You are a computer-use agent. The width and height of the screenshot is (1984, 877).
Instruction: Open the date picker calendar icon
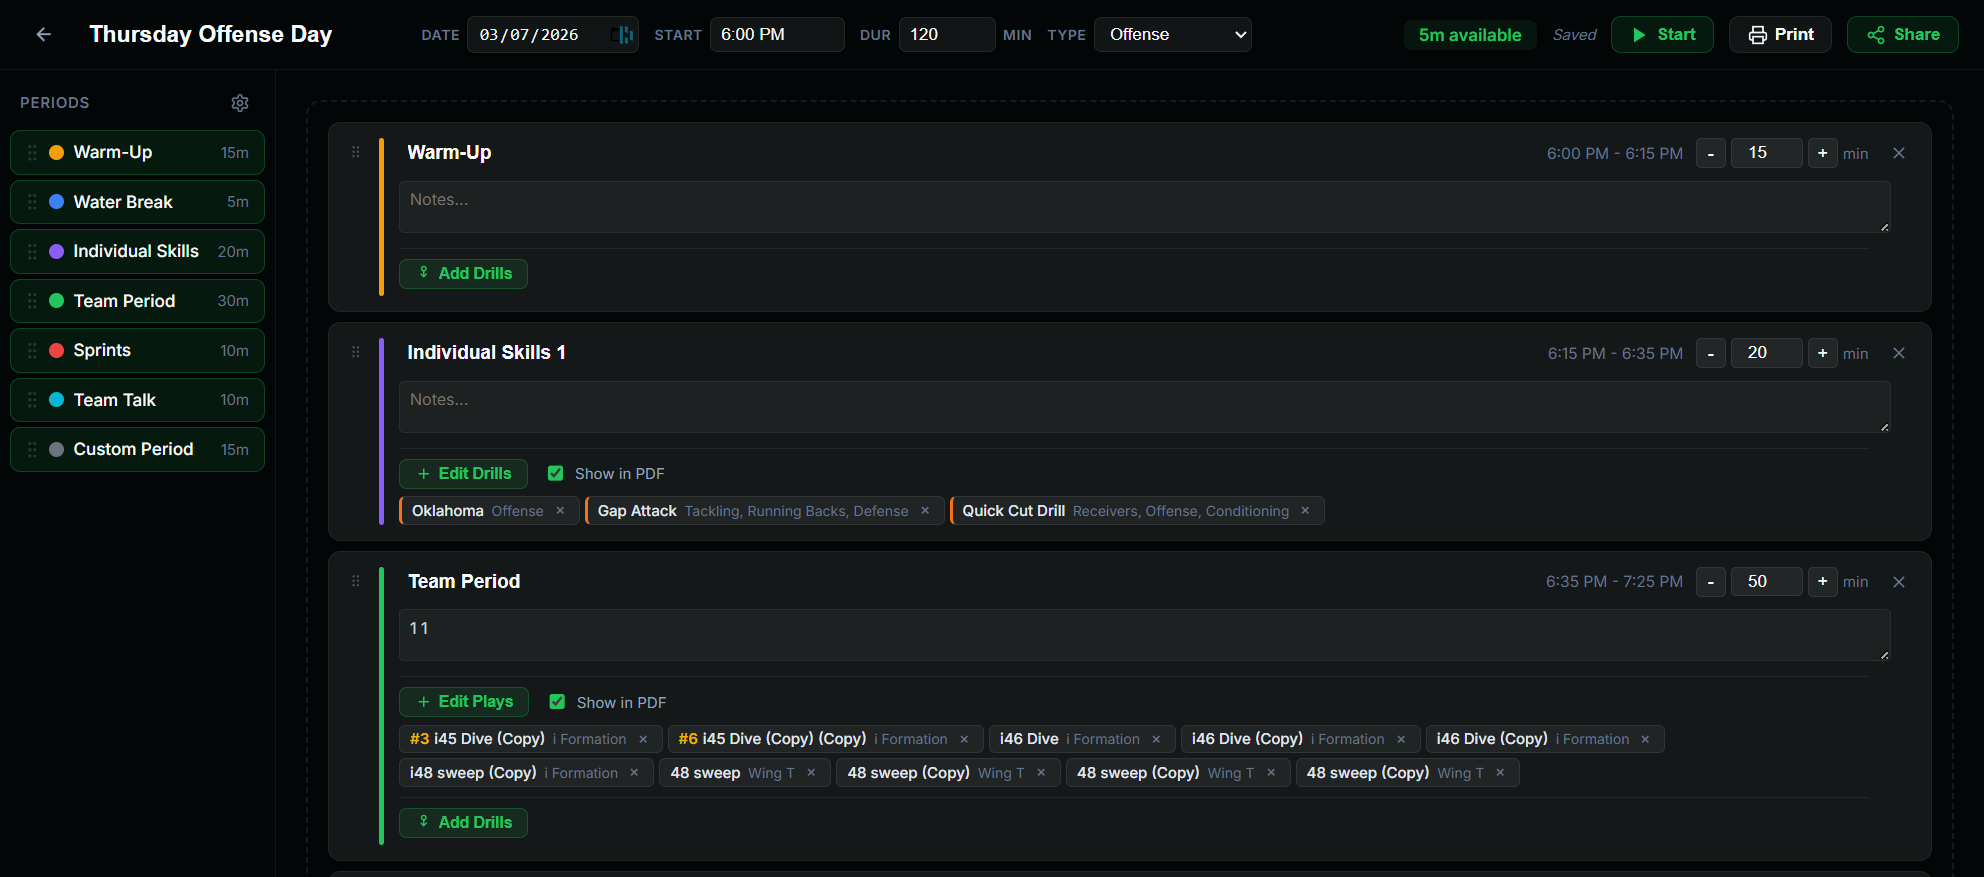[622, 35]
